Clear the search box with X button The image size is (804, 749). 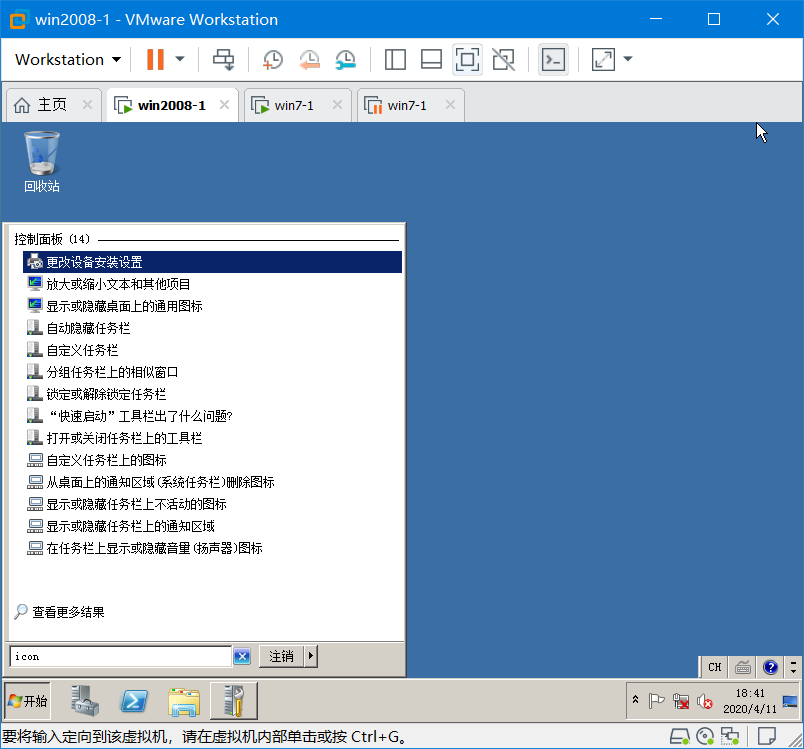click(x=242, y=656)
